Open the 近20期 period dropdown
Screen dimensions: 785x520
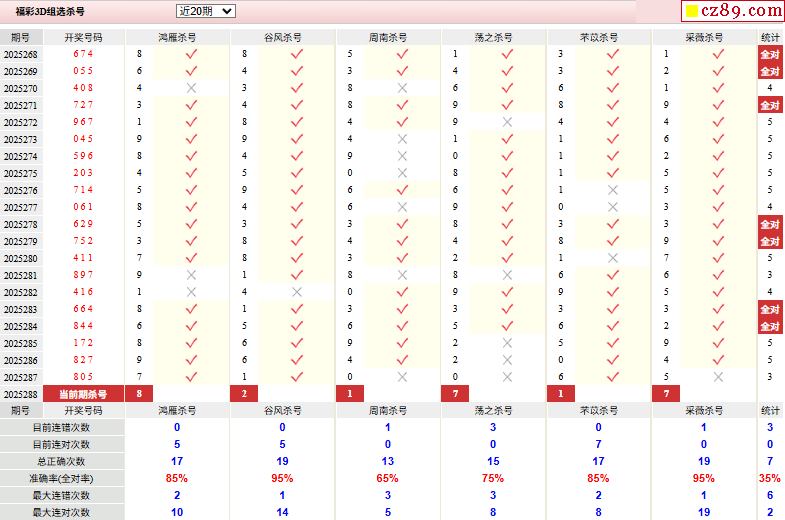click(x=205, y=11)
